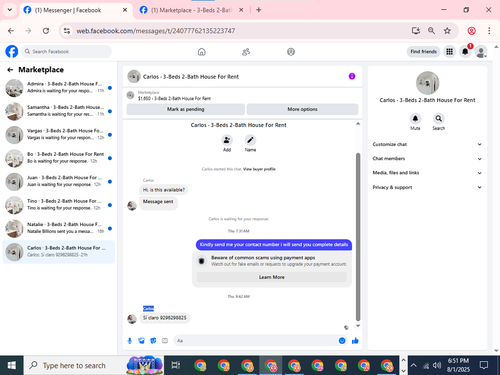Click the Mark as pending button
The image size is (500, 375).
186,109
